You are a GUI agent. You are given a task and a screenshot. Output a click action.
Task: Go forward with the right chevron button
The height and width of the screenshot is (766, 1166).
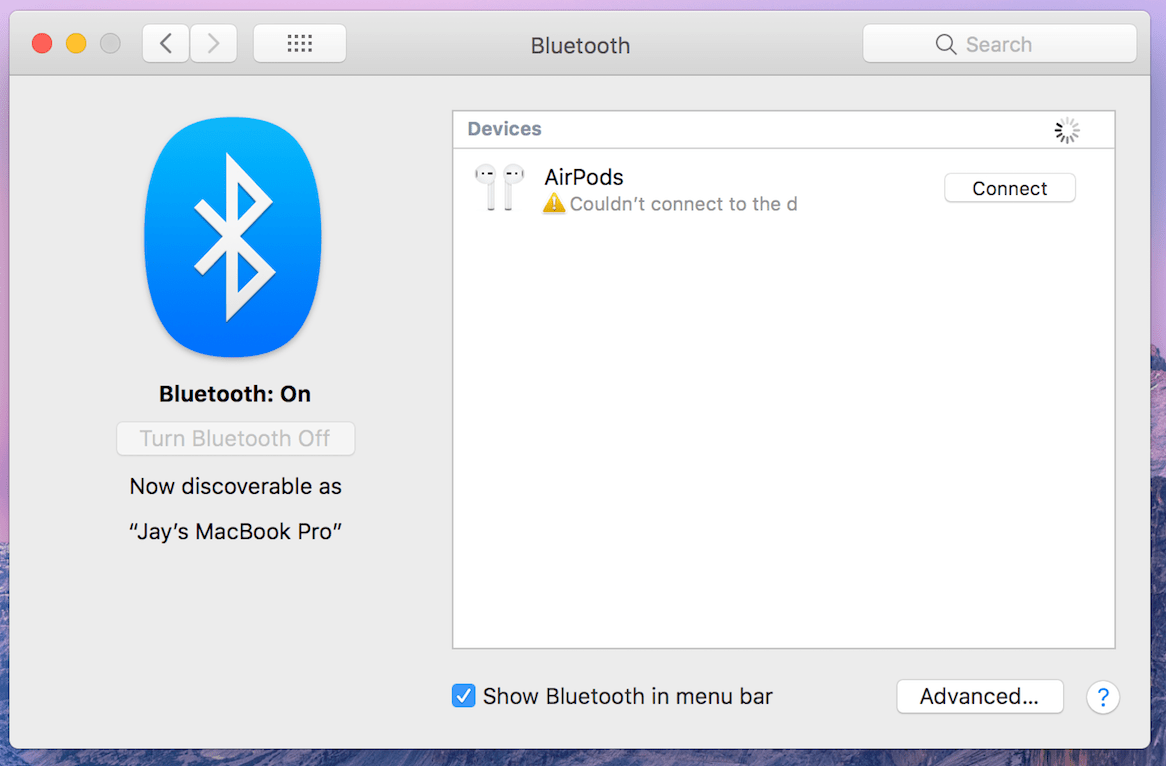pos(213,44)
